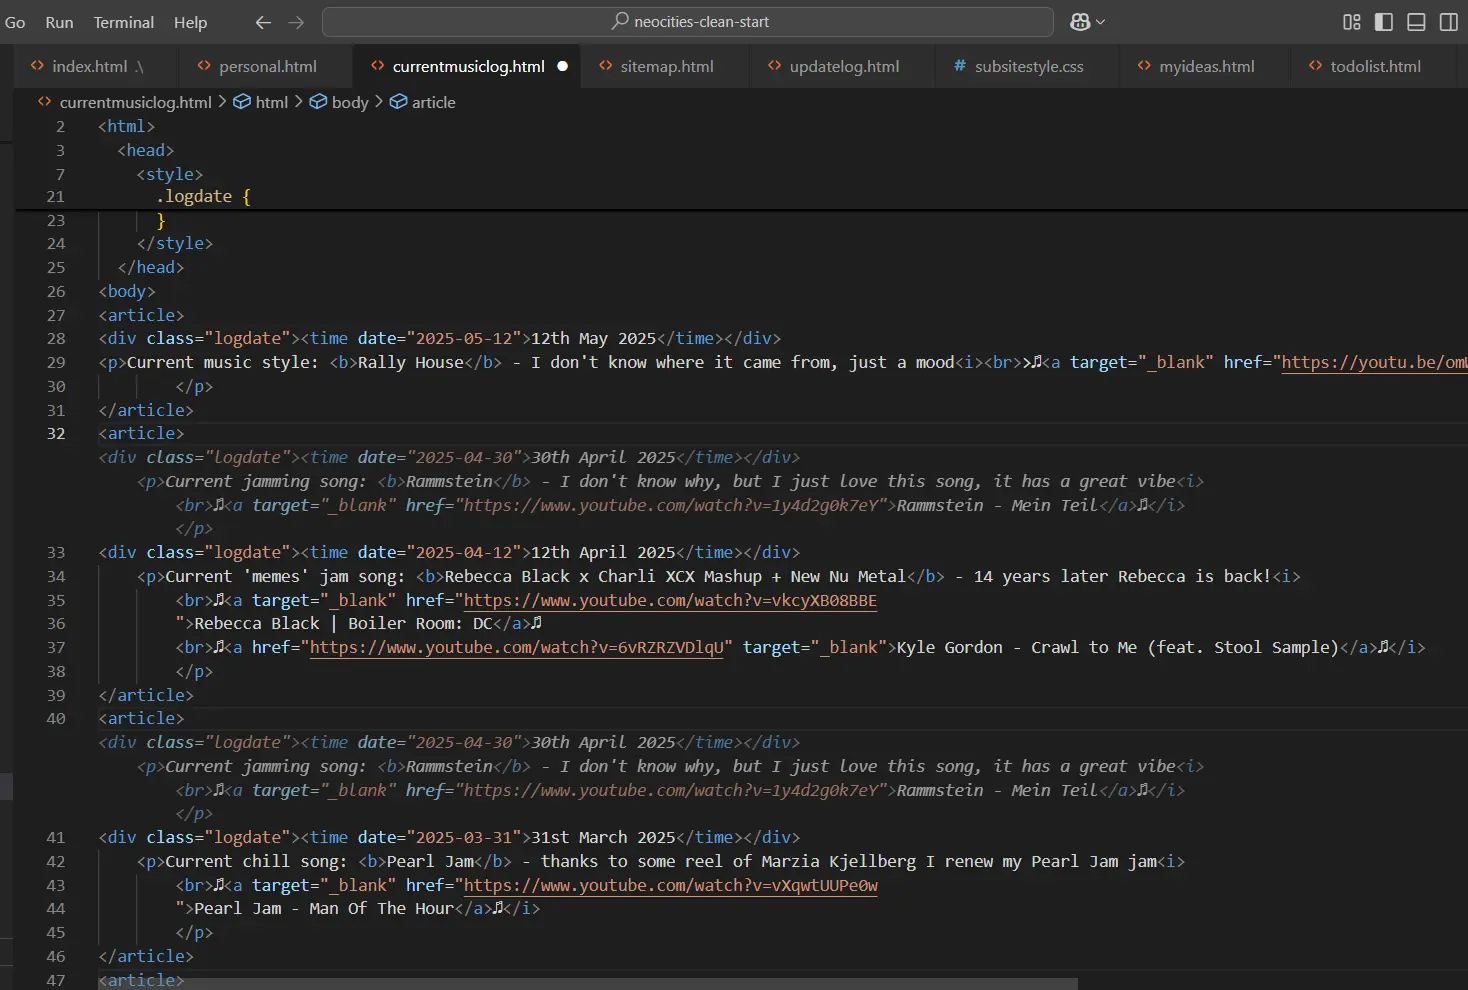Open the todolist.html tab
Viewport: 1468px width, 990px height.
coord(1375,66)
